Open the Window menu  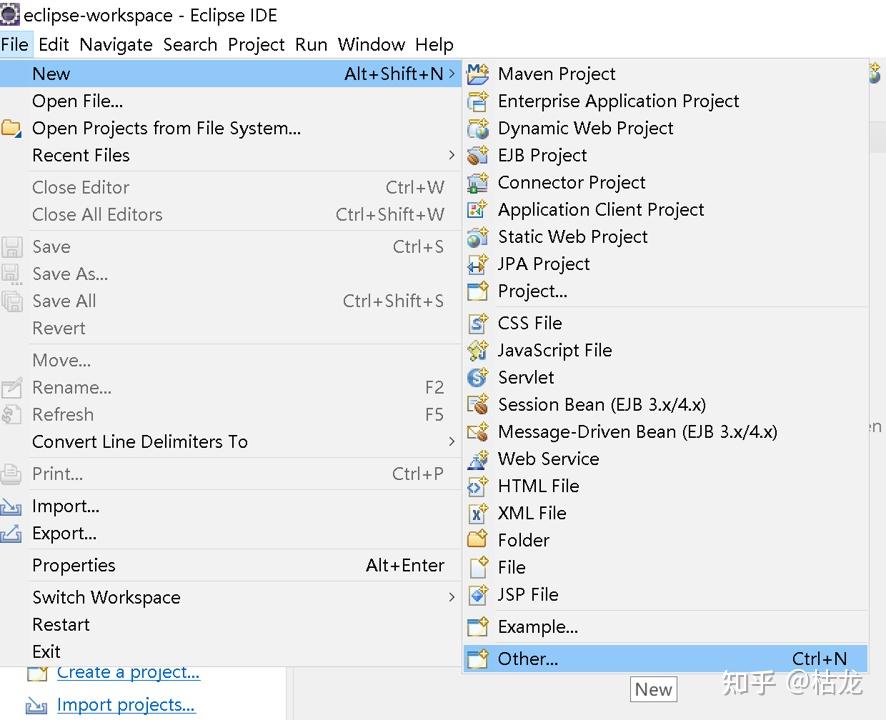point(371,44)
